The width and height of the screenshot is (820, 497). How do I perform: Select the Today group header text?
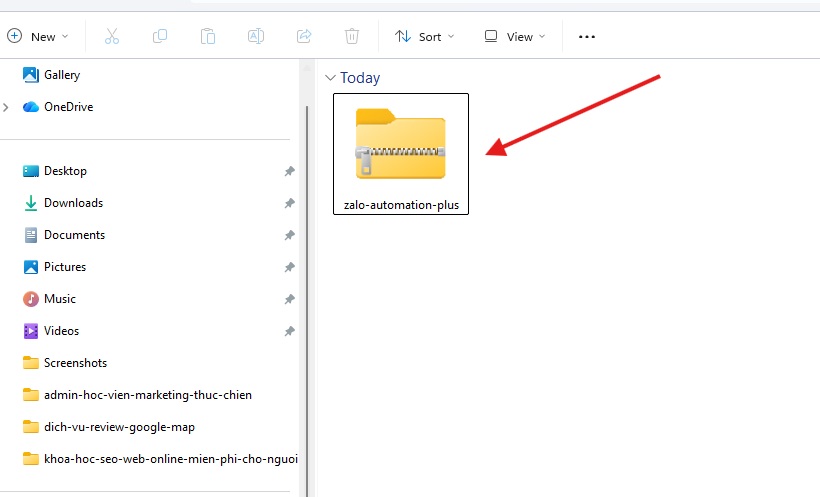360,78
